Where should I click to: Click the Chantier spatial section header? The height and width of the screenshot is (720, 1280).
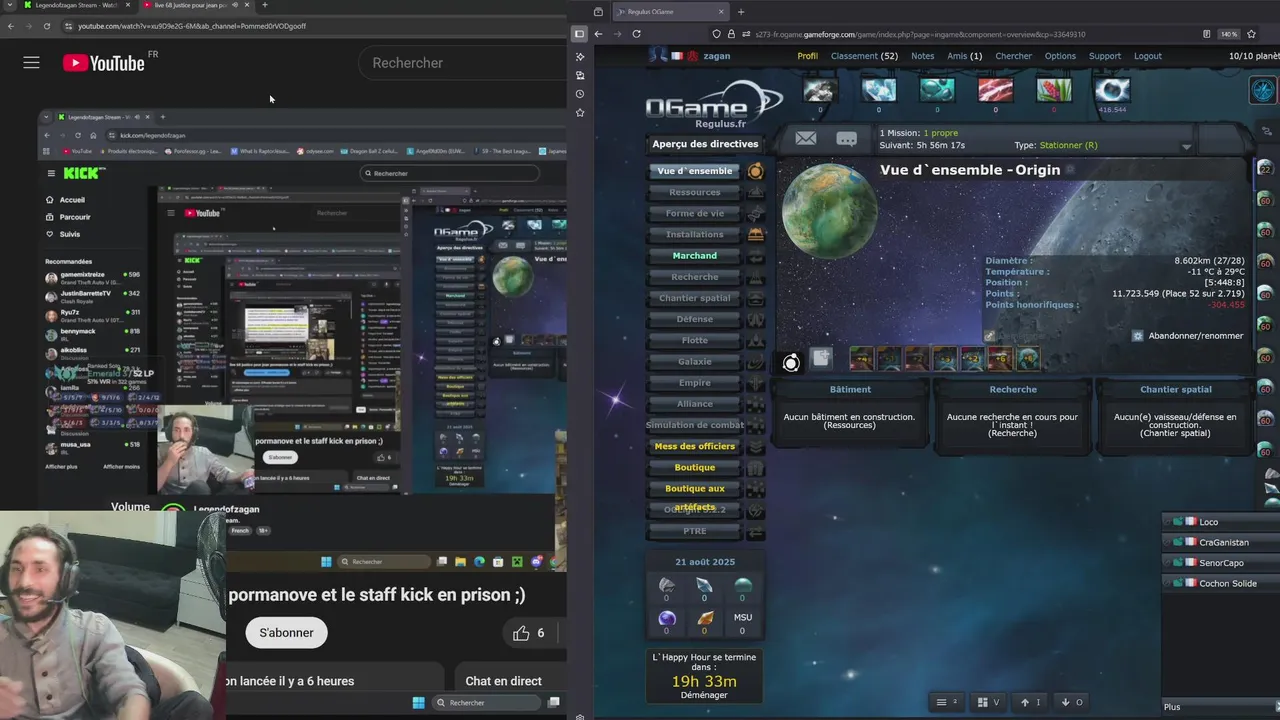[x=1175, y=389]
